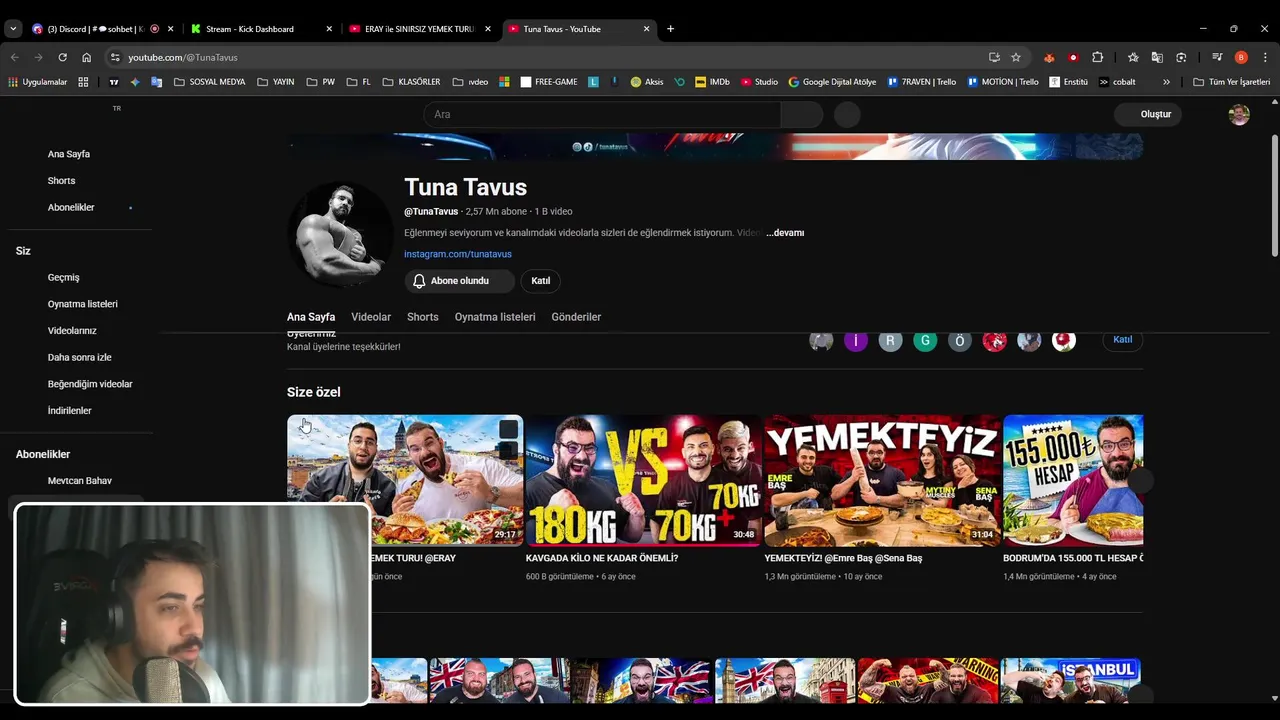Open Mevtcan Bahav subscription
Screen dimensions: 1280x720
(80, 481)
